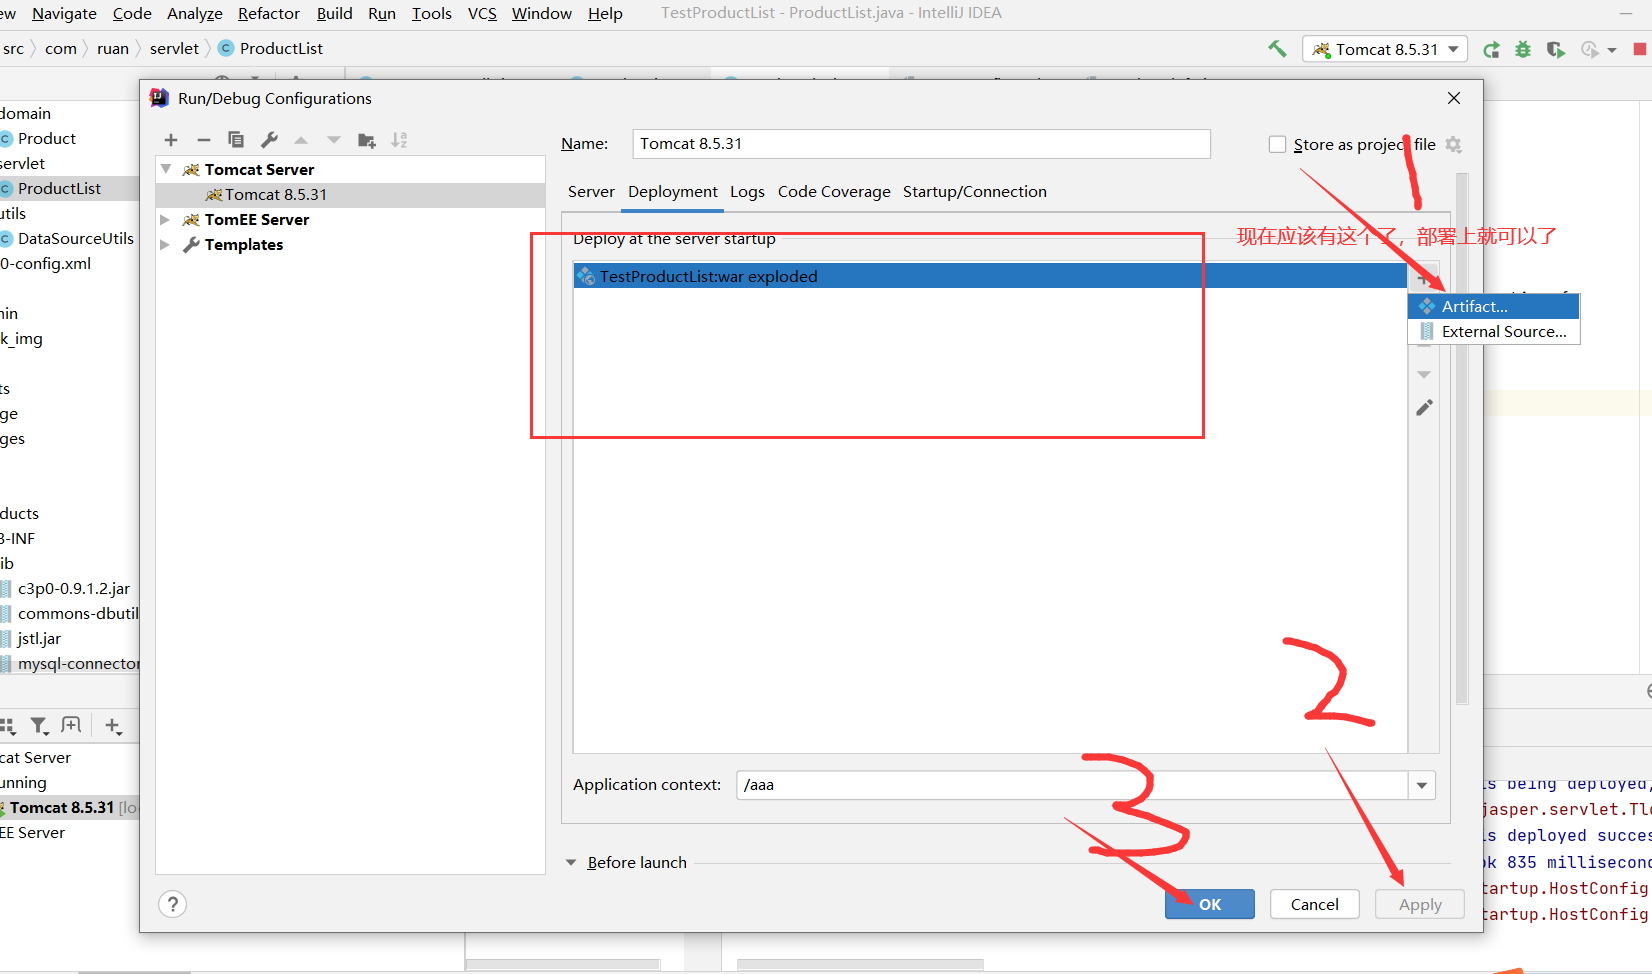Select c3p0-0.9.1.2.jar in the project tree
The image size is (1652, 974).
[x=74, y=588]
